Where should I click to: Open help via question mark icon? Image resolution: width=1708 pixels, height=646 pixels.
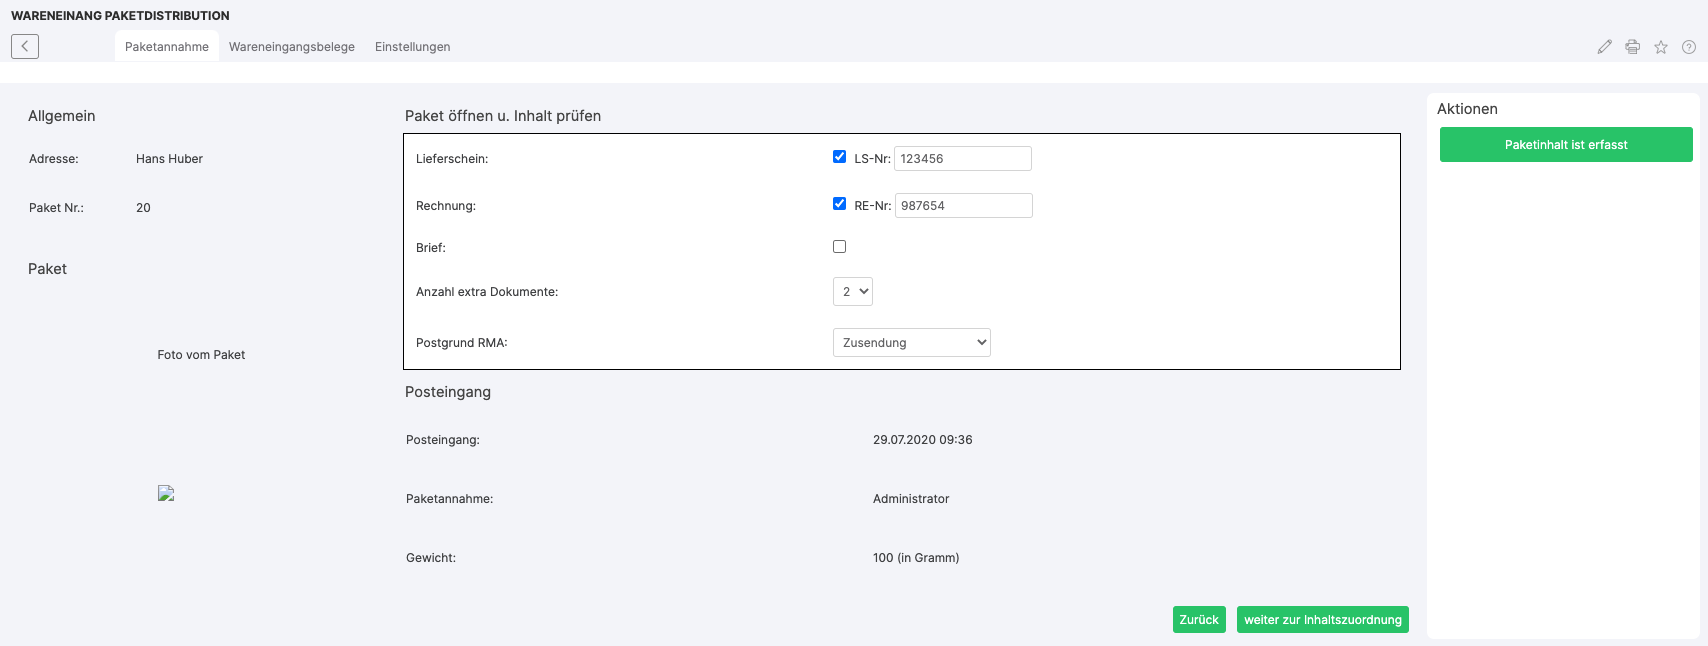click(x=1688, y=47)
